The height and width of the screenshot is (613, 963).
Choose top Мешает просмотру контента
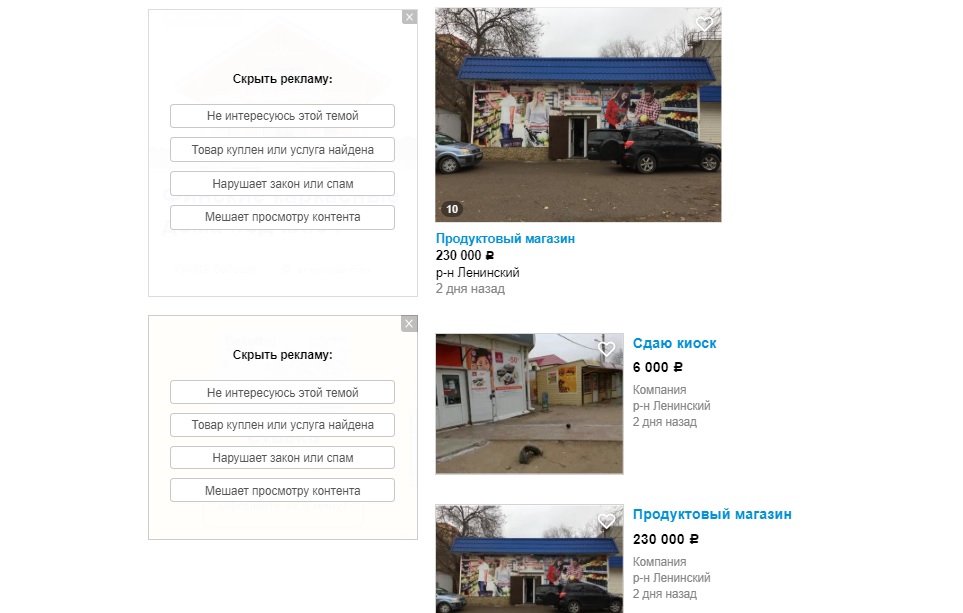click(x=283, y=217)
